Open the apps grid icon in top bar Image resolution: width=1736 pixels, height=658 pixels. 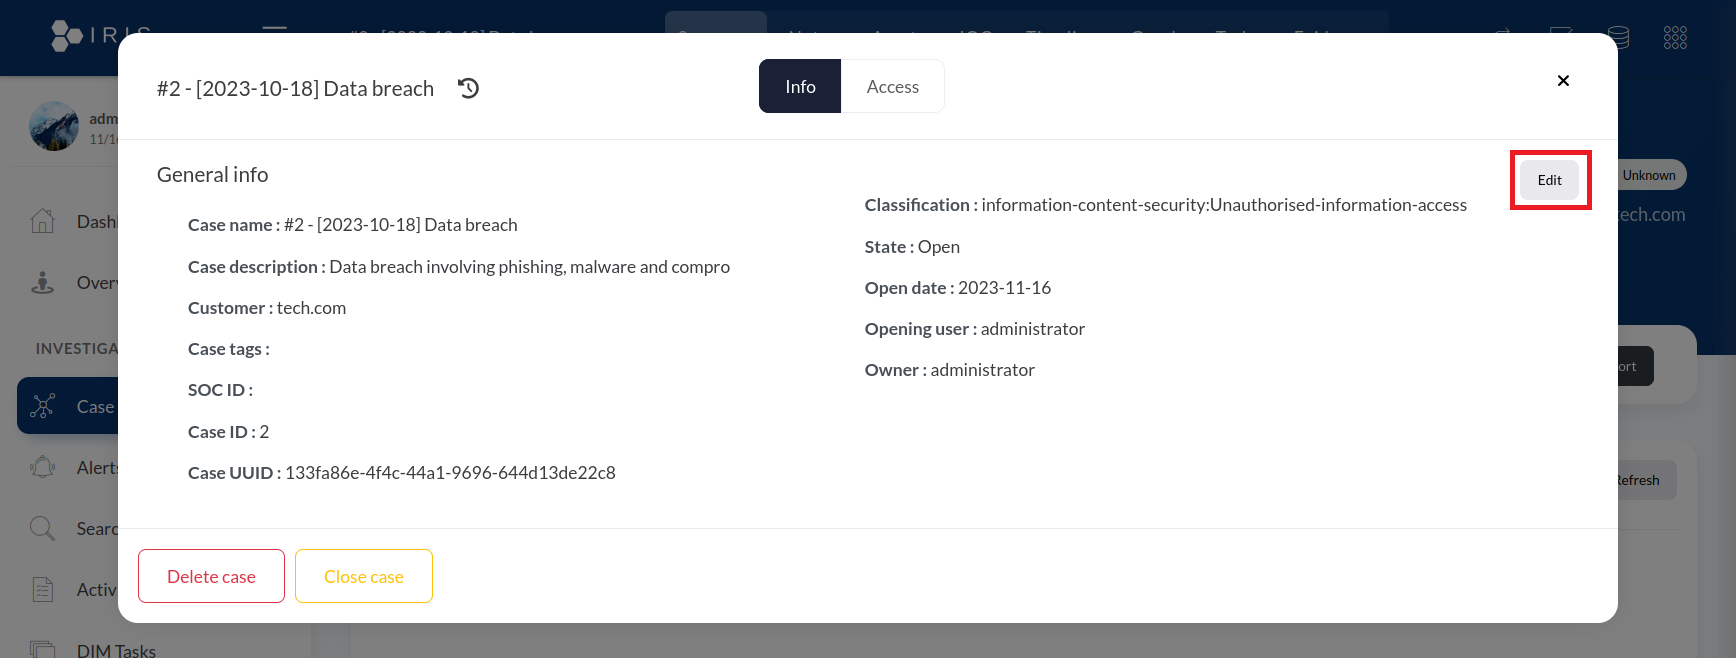pos(1675,38)
